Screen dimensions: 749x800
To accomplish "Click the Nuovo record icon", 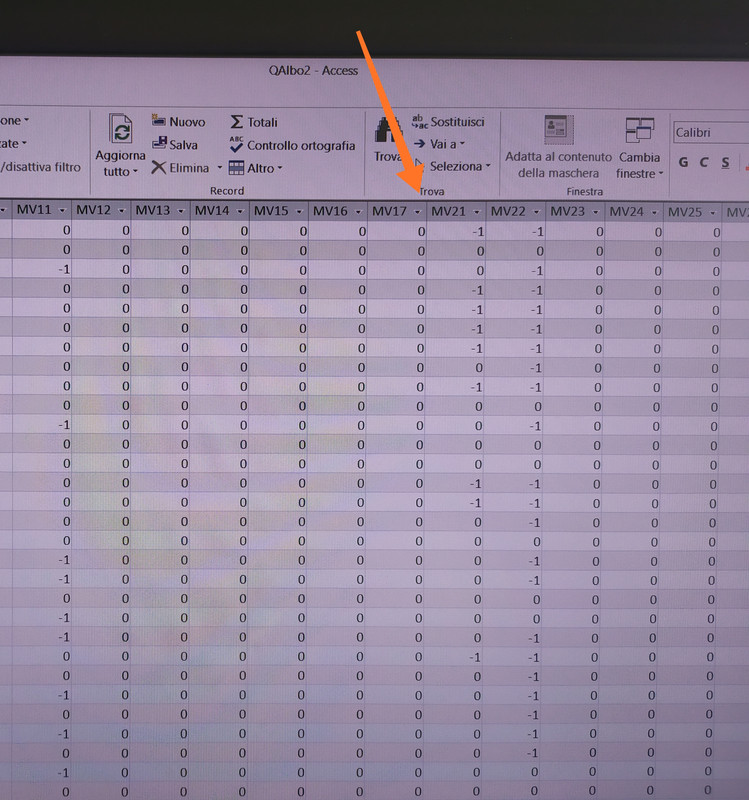I will click(x=159, y=121).
